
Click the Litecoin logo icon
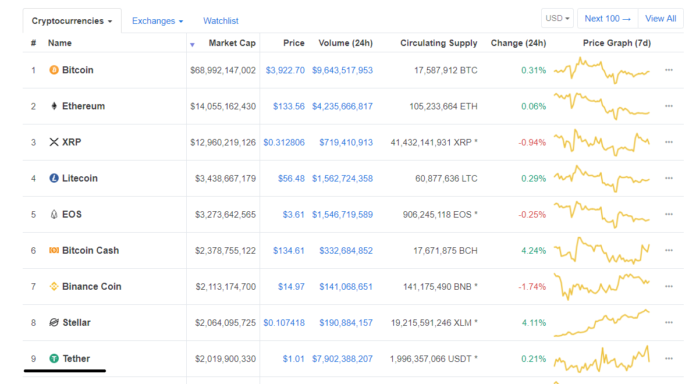(x=54, y=178)
